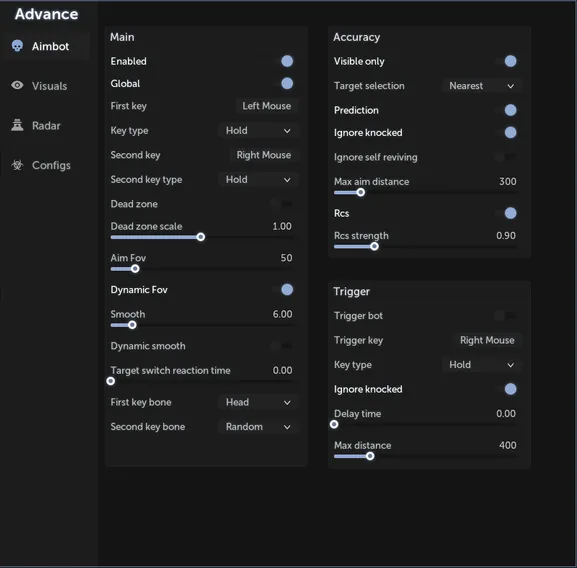Click the Max aim distance slider handle
The image size is (577, 568).
(x=361, y=192)
